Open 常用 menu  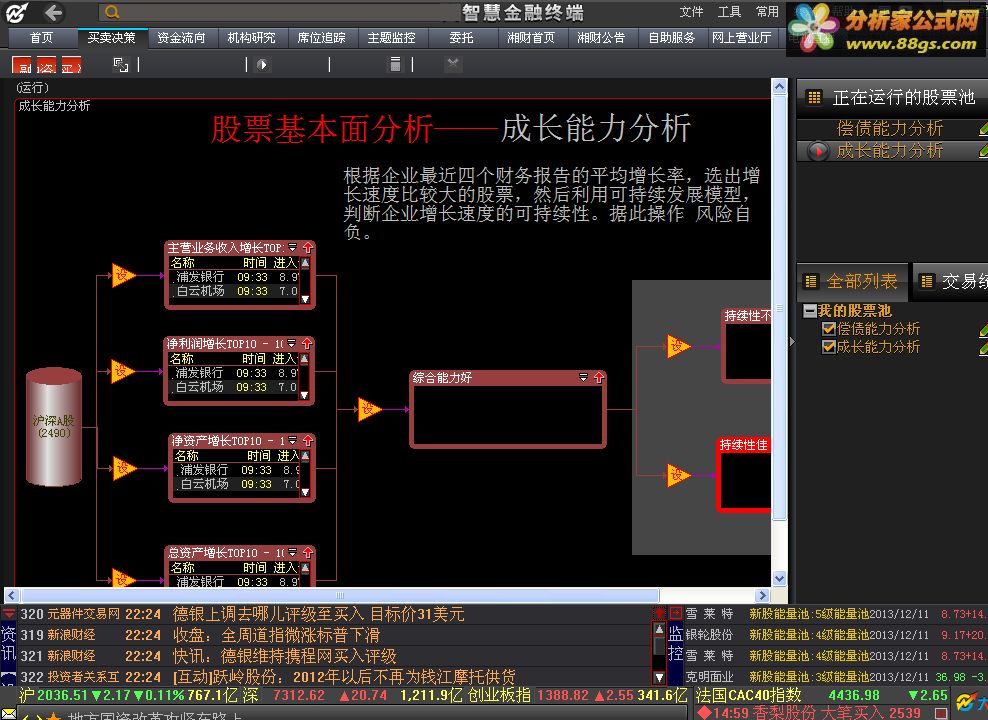(x=767, y=12)
